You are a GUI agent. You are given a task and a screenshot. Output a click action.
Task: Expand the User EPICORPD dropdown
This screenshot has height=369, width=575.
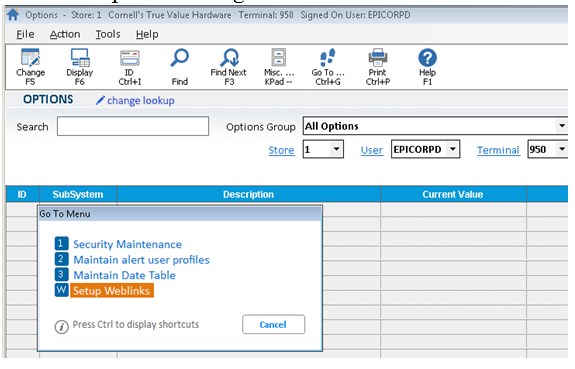click(x=453, y=149)
